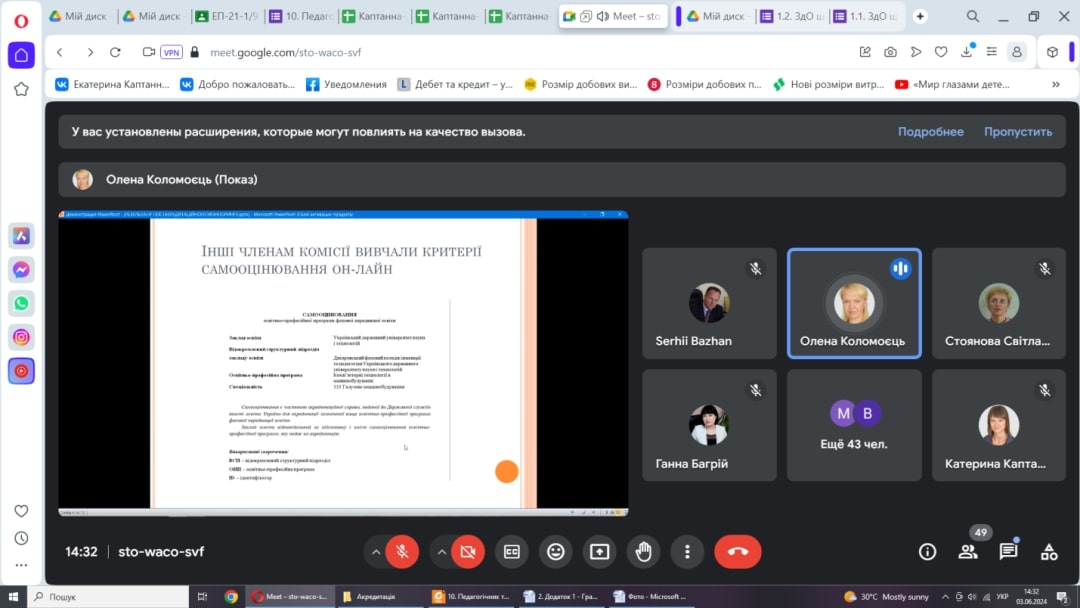The height and width of the screenshot is (608, 1080).
Task: Open a new browser tab
Action: (920, 16)
